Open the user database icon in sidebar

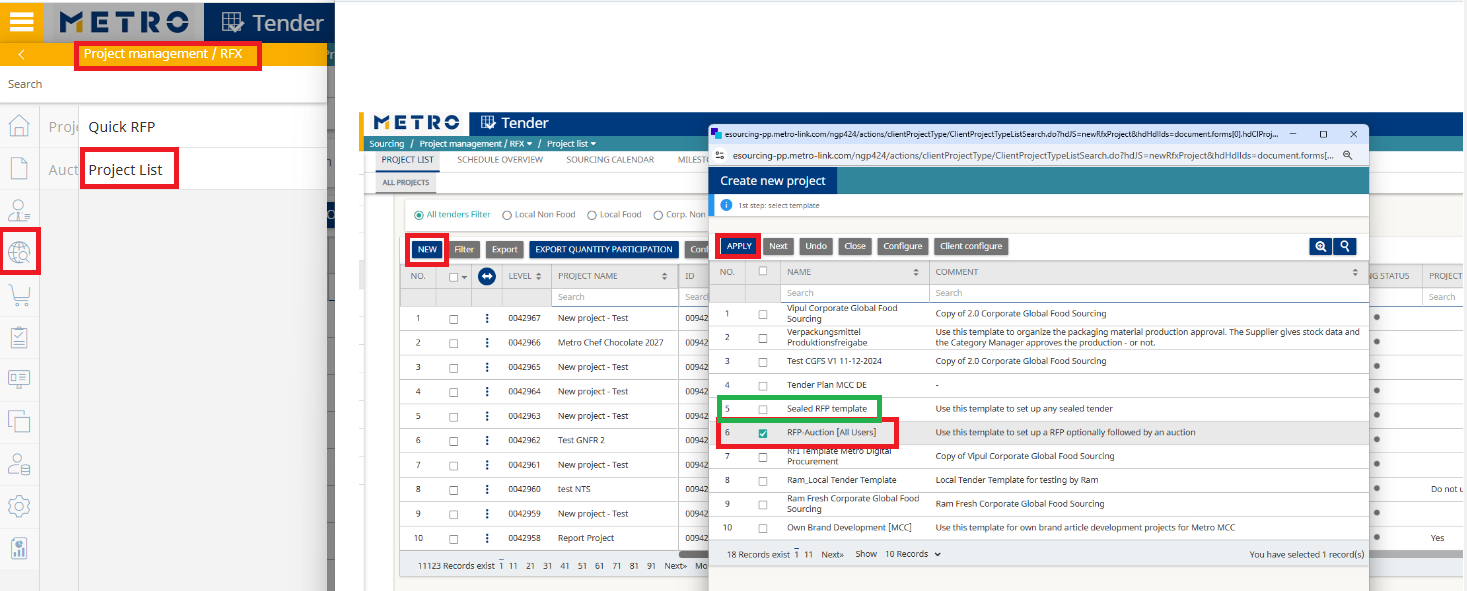(19, 464)
